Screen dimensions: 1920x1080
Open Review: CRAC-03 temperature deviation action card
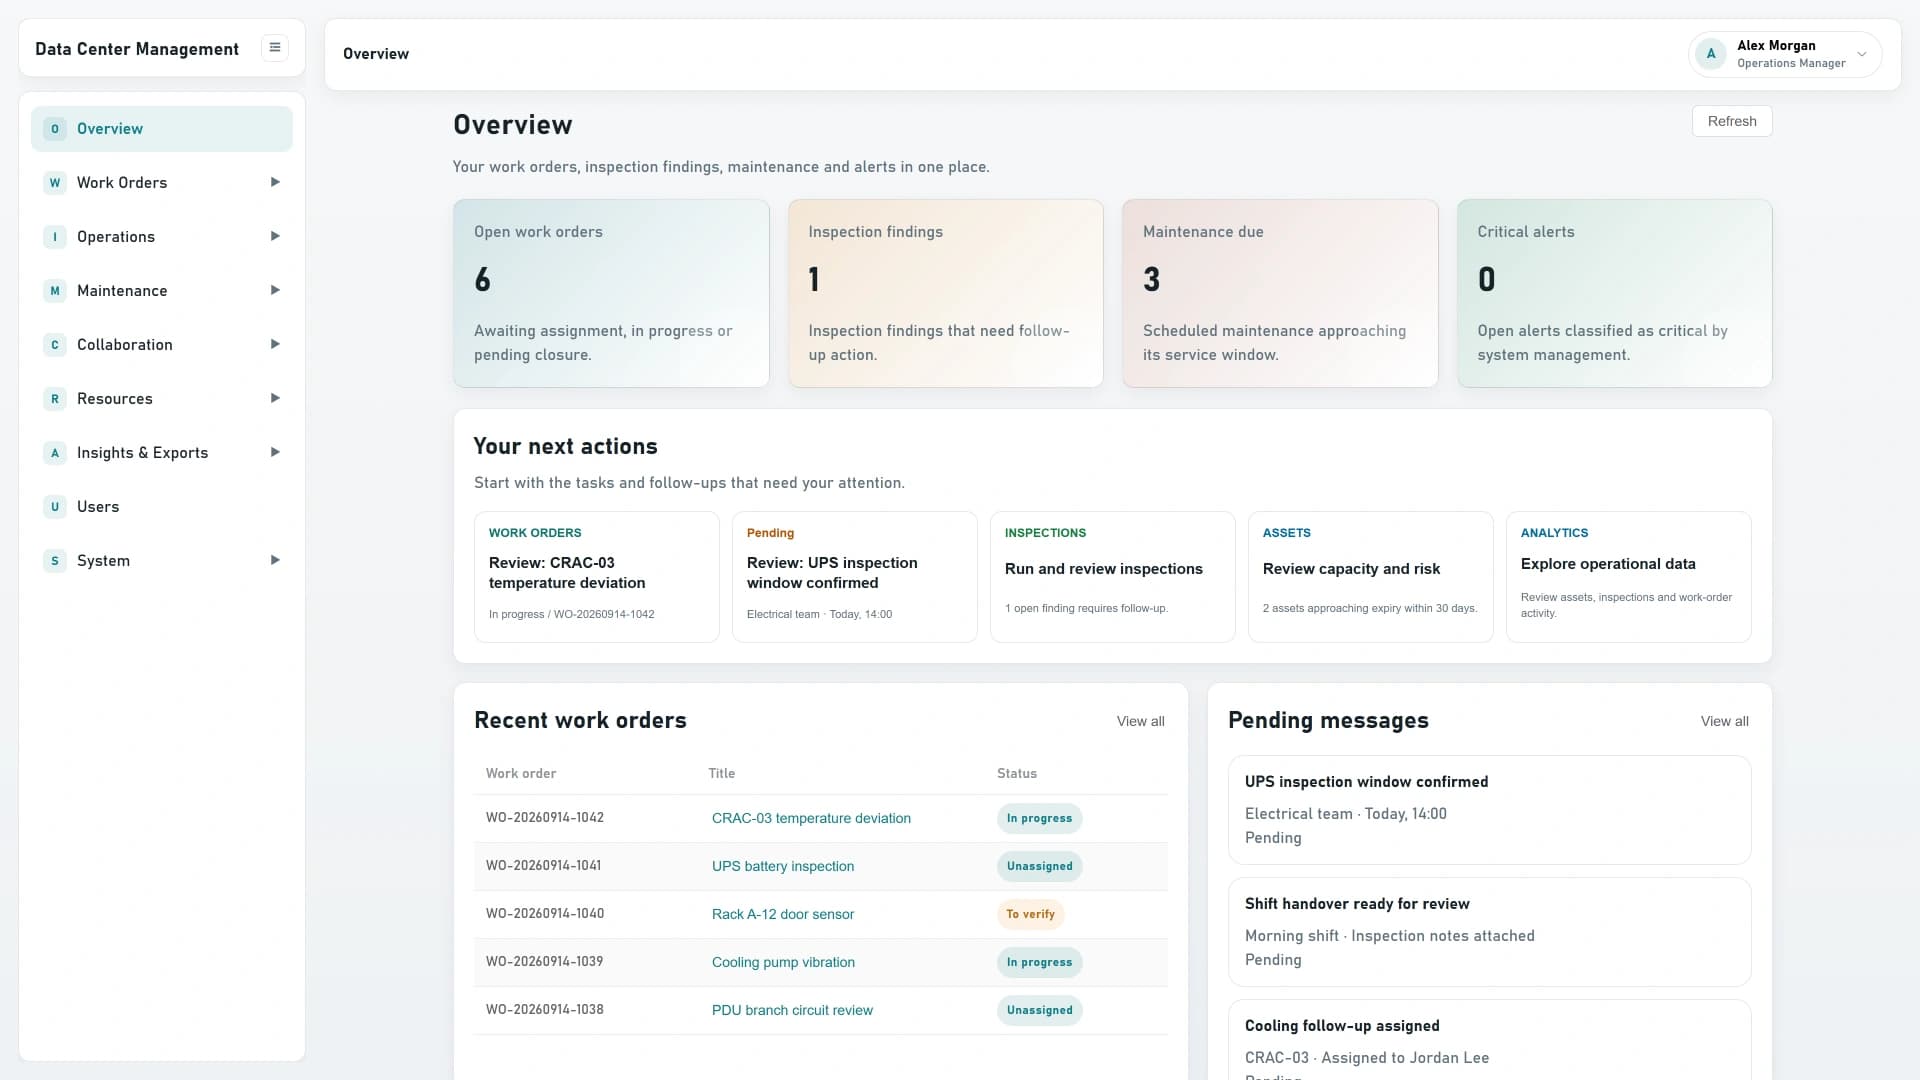[x=596, y=577]
